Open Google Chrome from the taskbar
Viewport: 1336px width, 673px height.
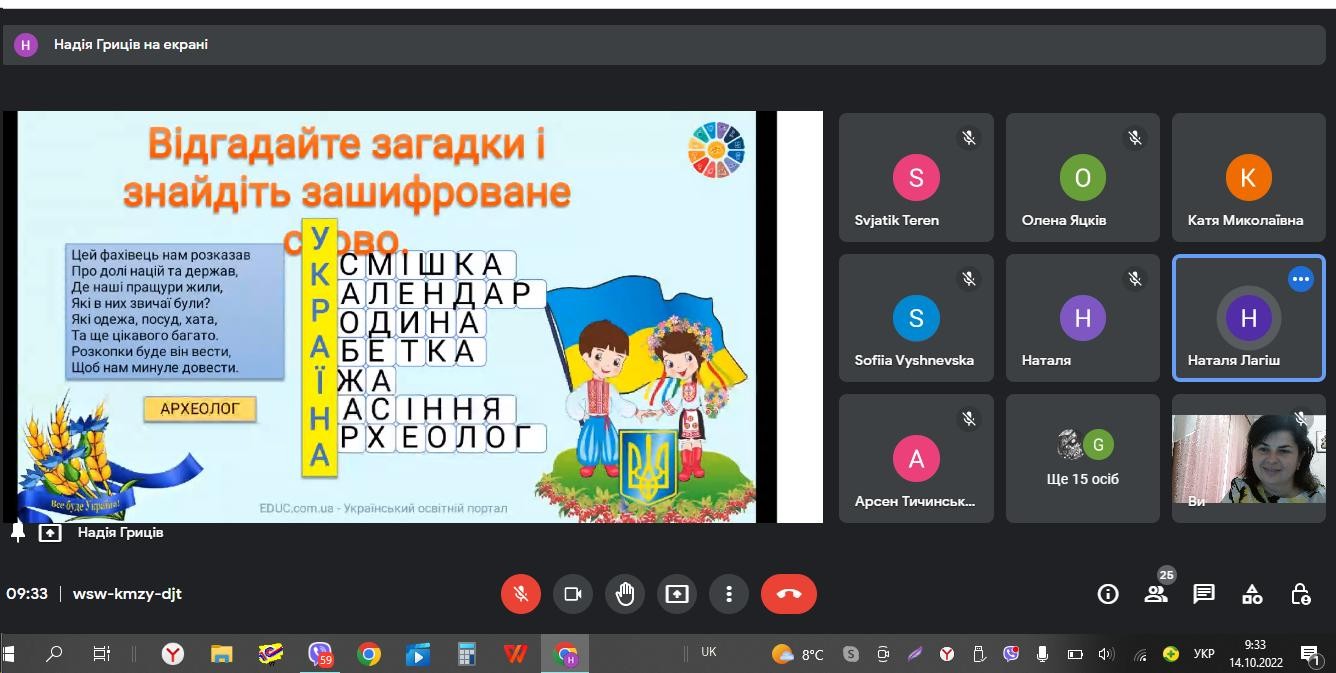pyautogui.click(x=369, y=654)
